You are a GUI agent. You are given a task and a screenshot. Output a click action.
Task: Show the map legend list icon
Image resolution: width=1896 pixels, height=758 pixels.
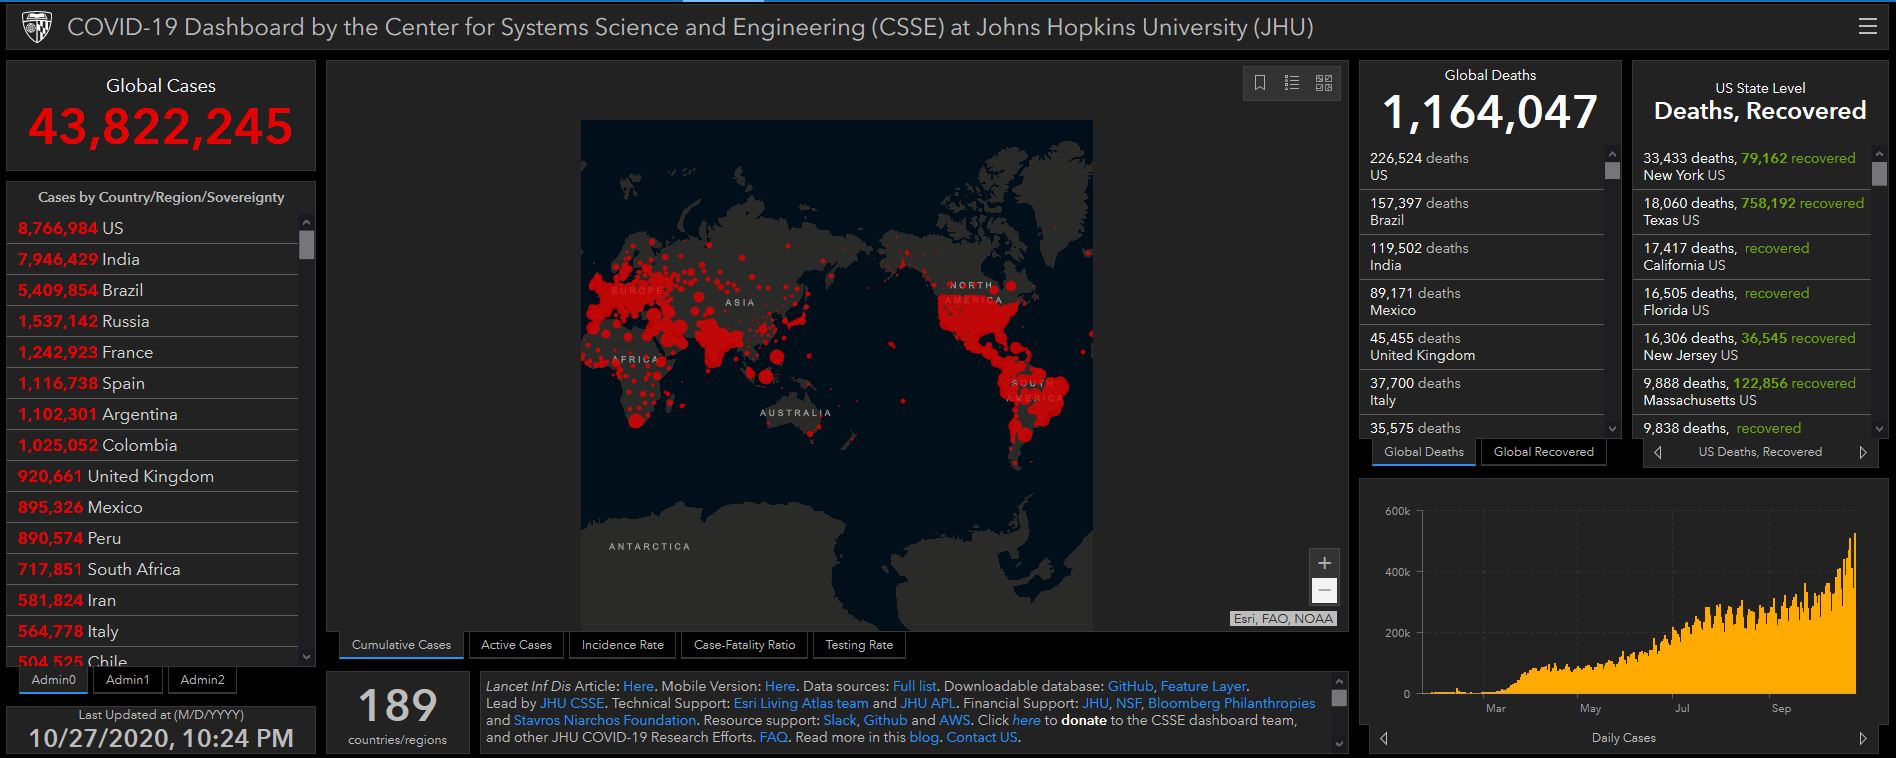click(1292, 83)
